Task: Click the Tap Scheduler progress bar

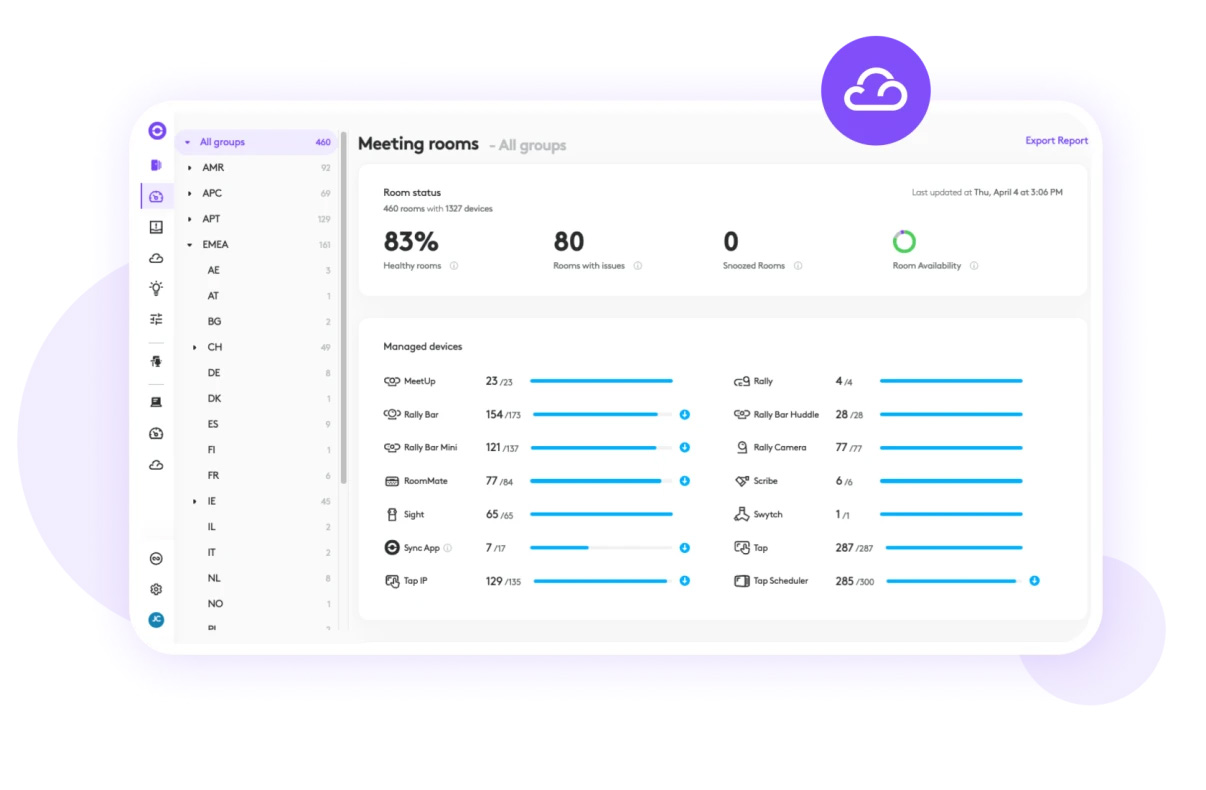Action: [x=952, y=581]
